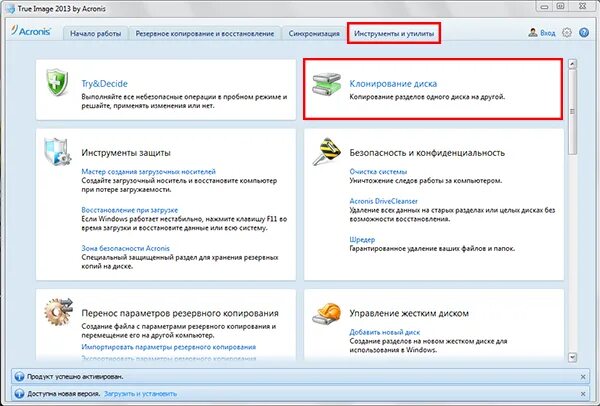Click the Acronis logo
Screen dimensions: 600x406
click(x=31, y=31)
